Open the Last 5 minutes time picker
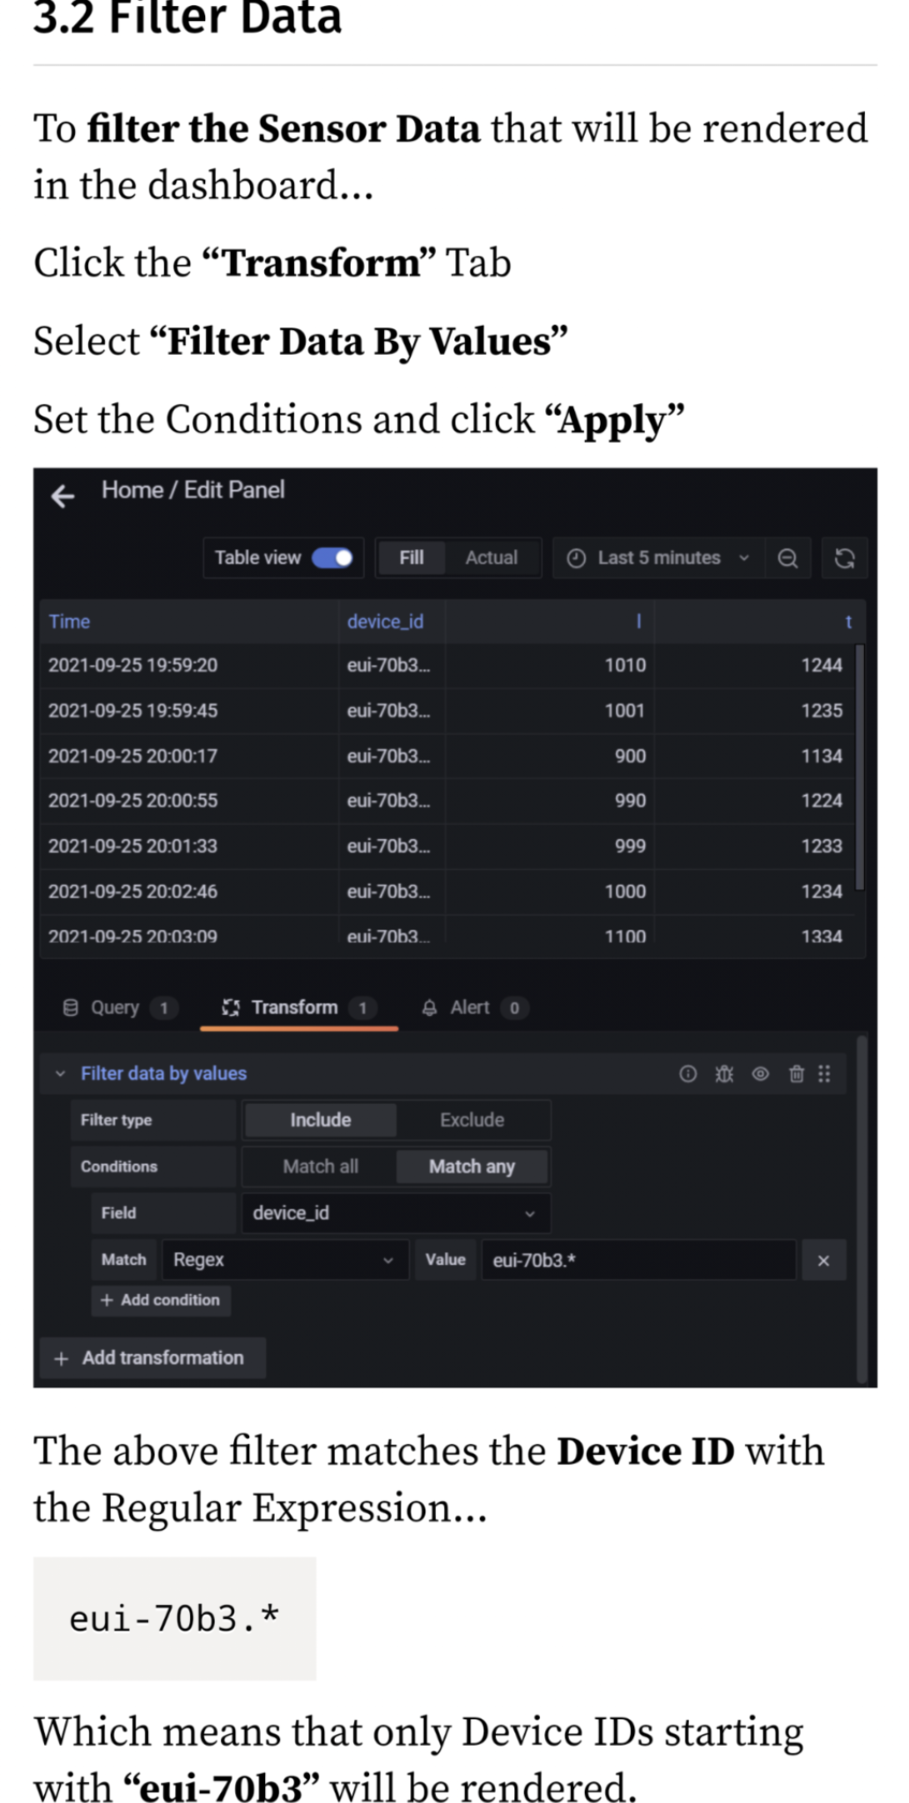 coord(658,558)
